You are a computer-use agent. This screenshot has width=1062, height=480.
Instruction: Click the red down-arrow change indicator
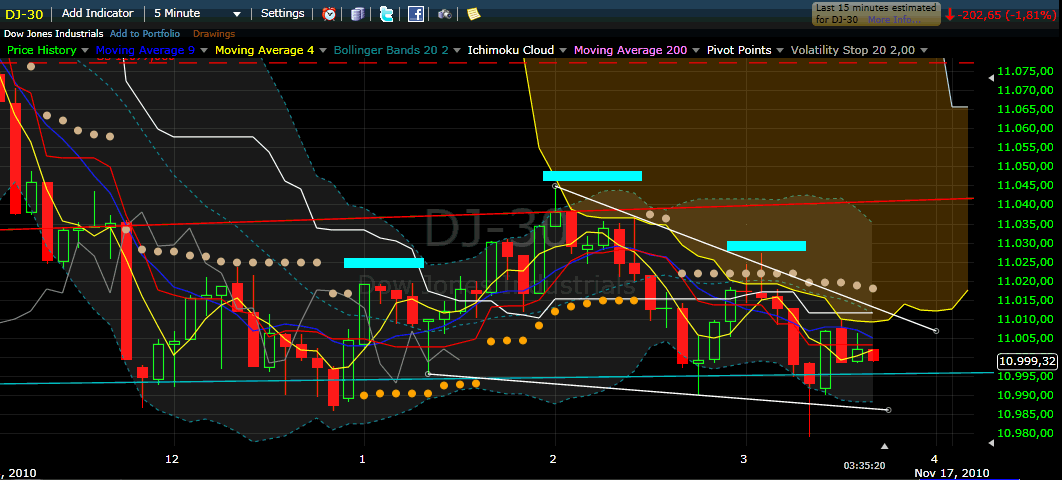tap(950, 14)
